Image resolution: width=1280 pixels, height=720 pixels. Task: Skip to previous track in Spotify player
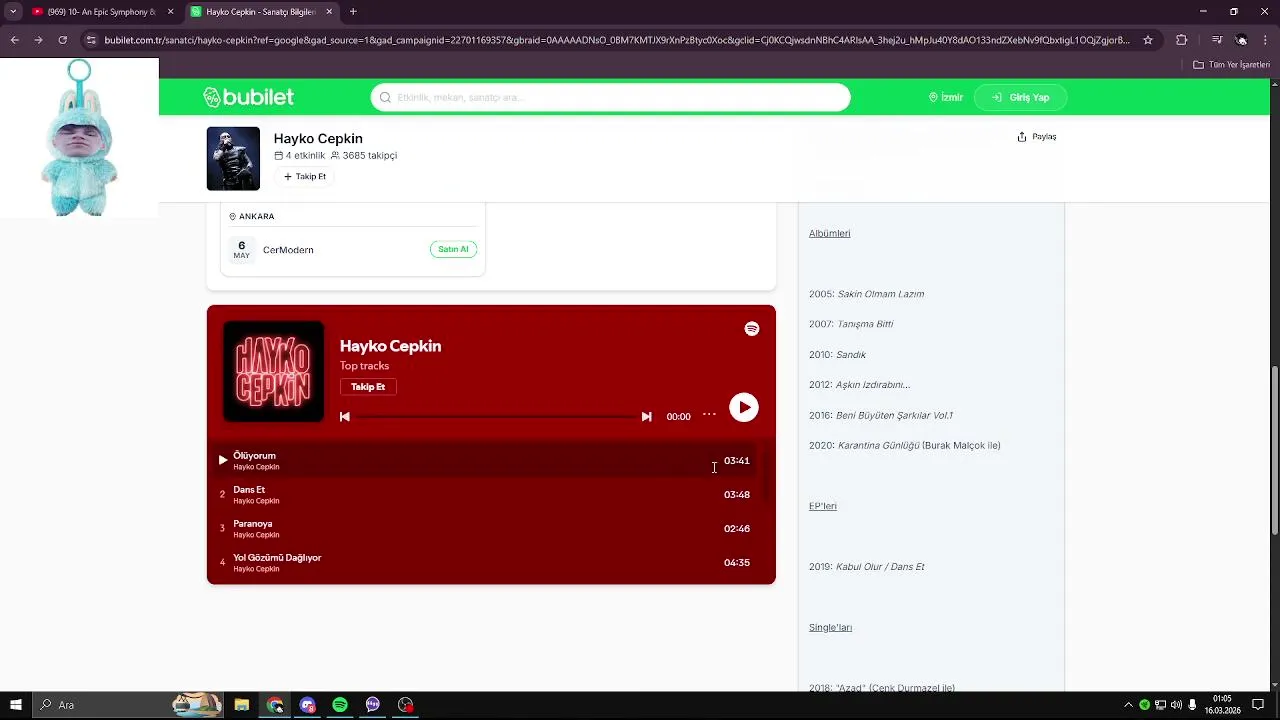pyautogui.click(x=345, y=417)
